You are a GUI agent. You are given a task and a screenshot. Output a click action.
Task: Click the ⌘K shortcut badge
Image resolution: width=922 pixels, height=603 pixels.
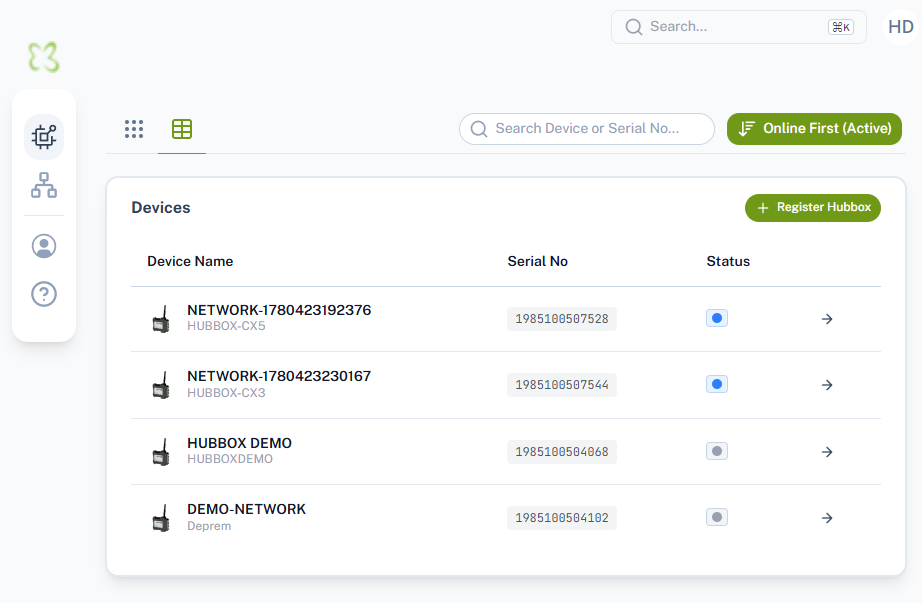tap(841, 27)
